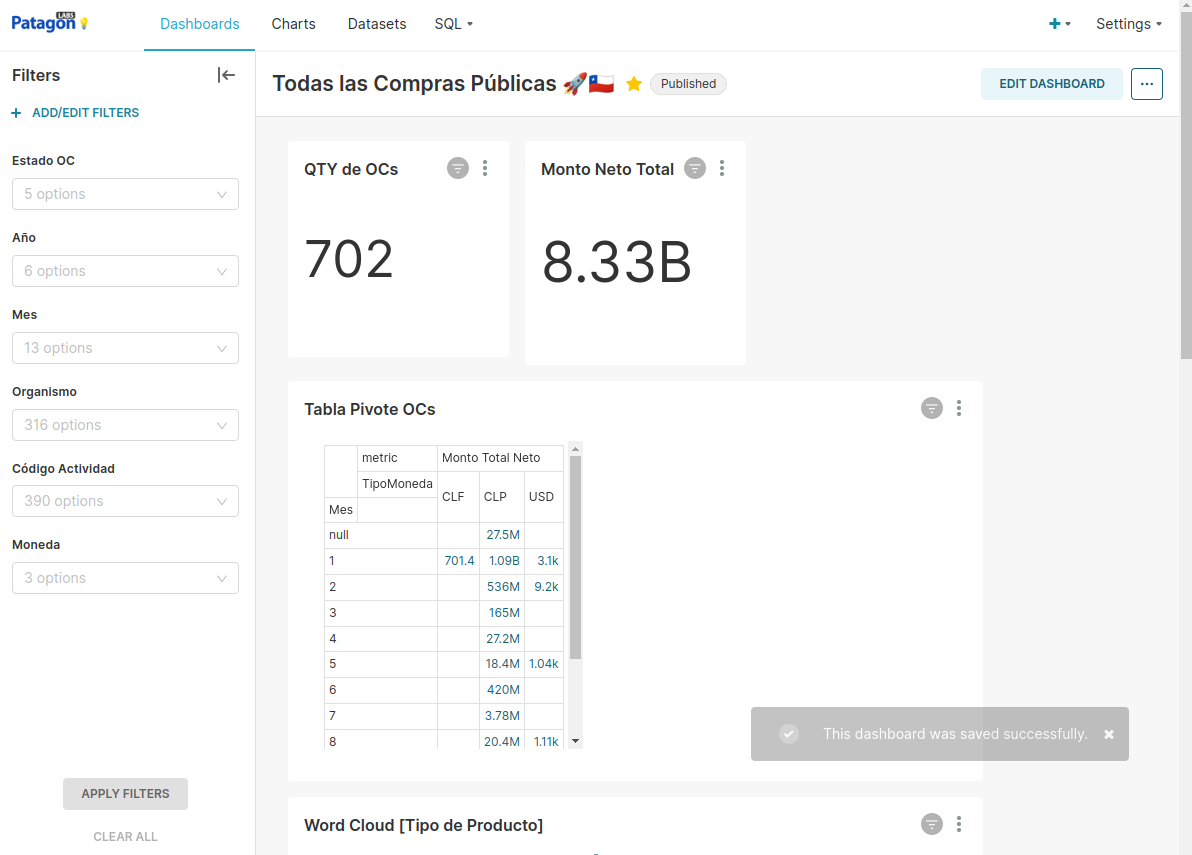The height and width of the screenshot is (855, 1192).
Task: Switch to the Charts tab
Action: pyautogui.click(x=293, y=24)
